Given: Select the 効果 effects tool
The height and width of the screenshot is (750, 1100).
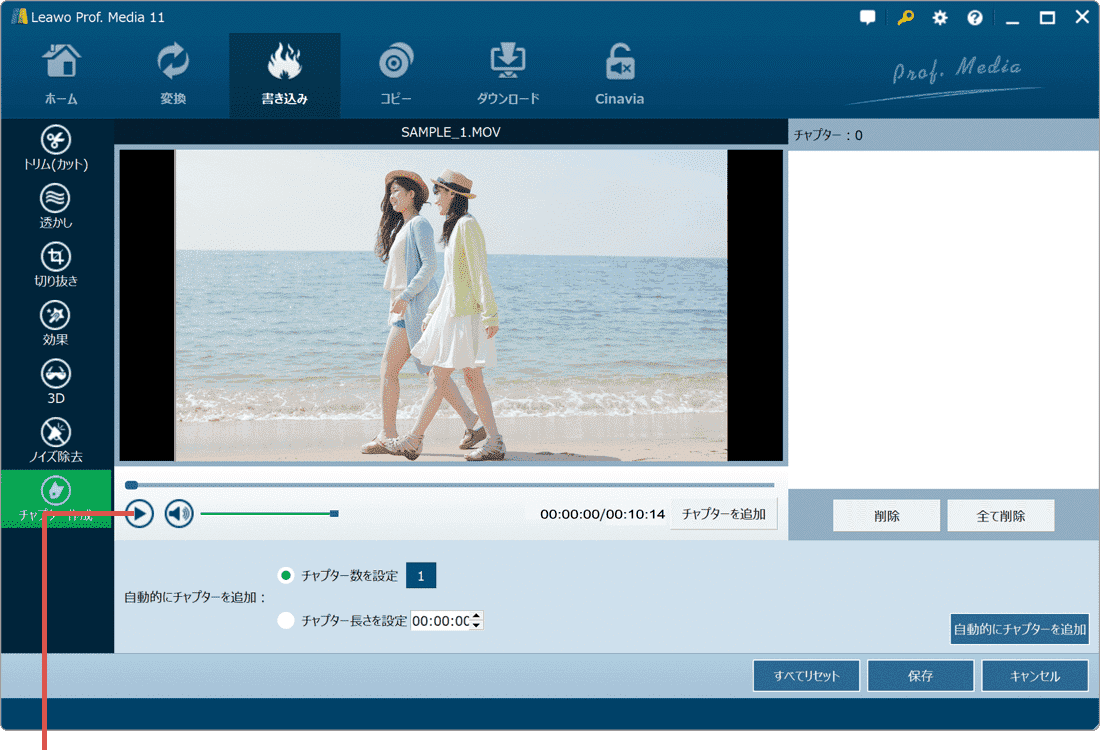Looking at the screenshot, I should pyautogui.click(x=56, y=323).
